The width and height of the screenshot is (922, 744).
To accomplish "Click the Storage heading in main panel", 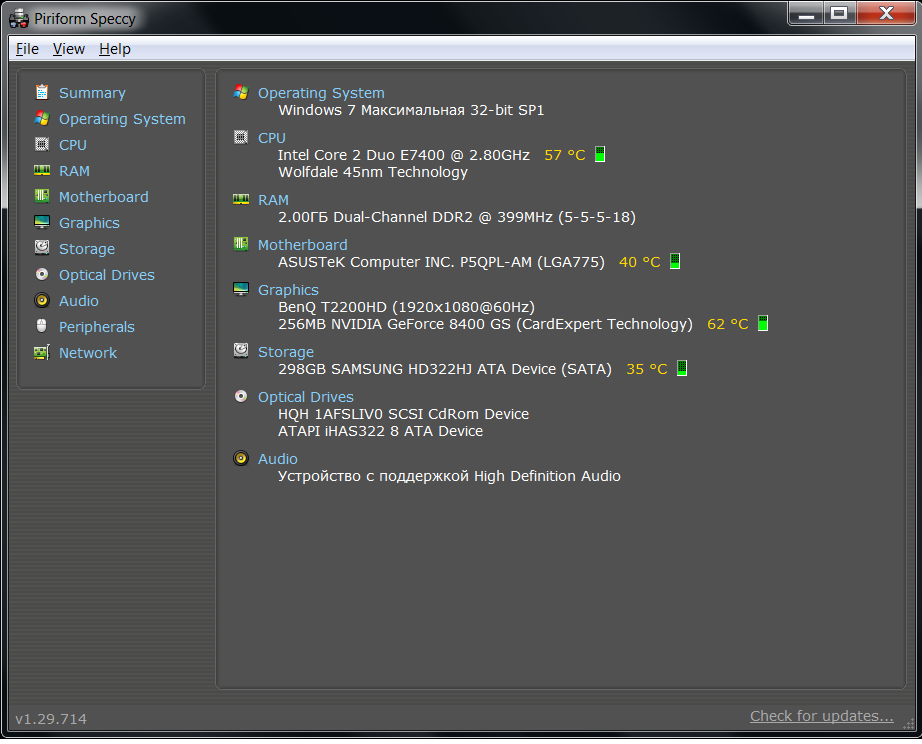I will (x=286, y=352).
